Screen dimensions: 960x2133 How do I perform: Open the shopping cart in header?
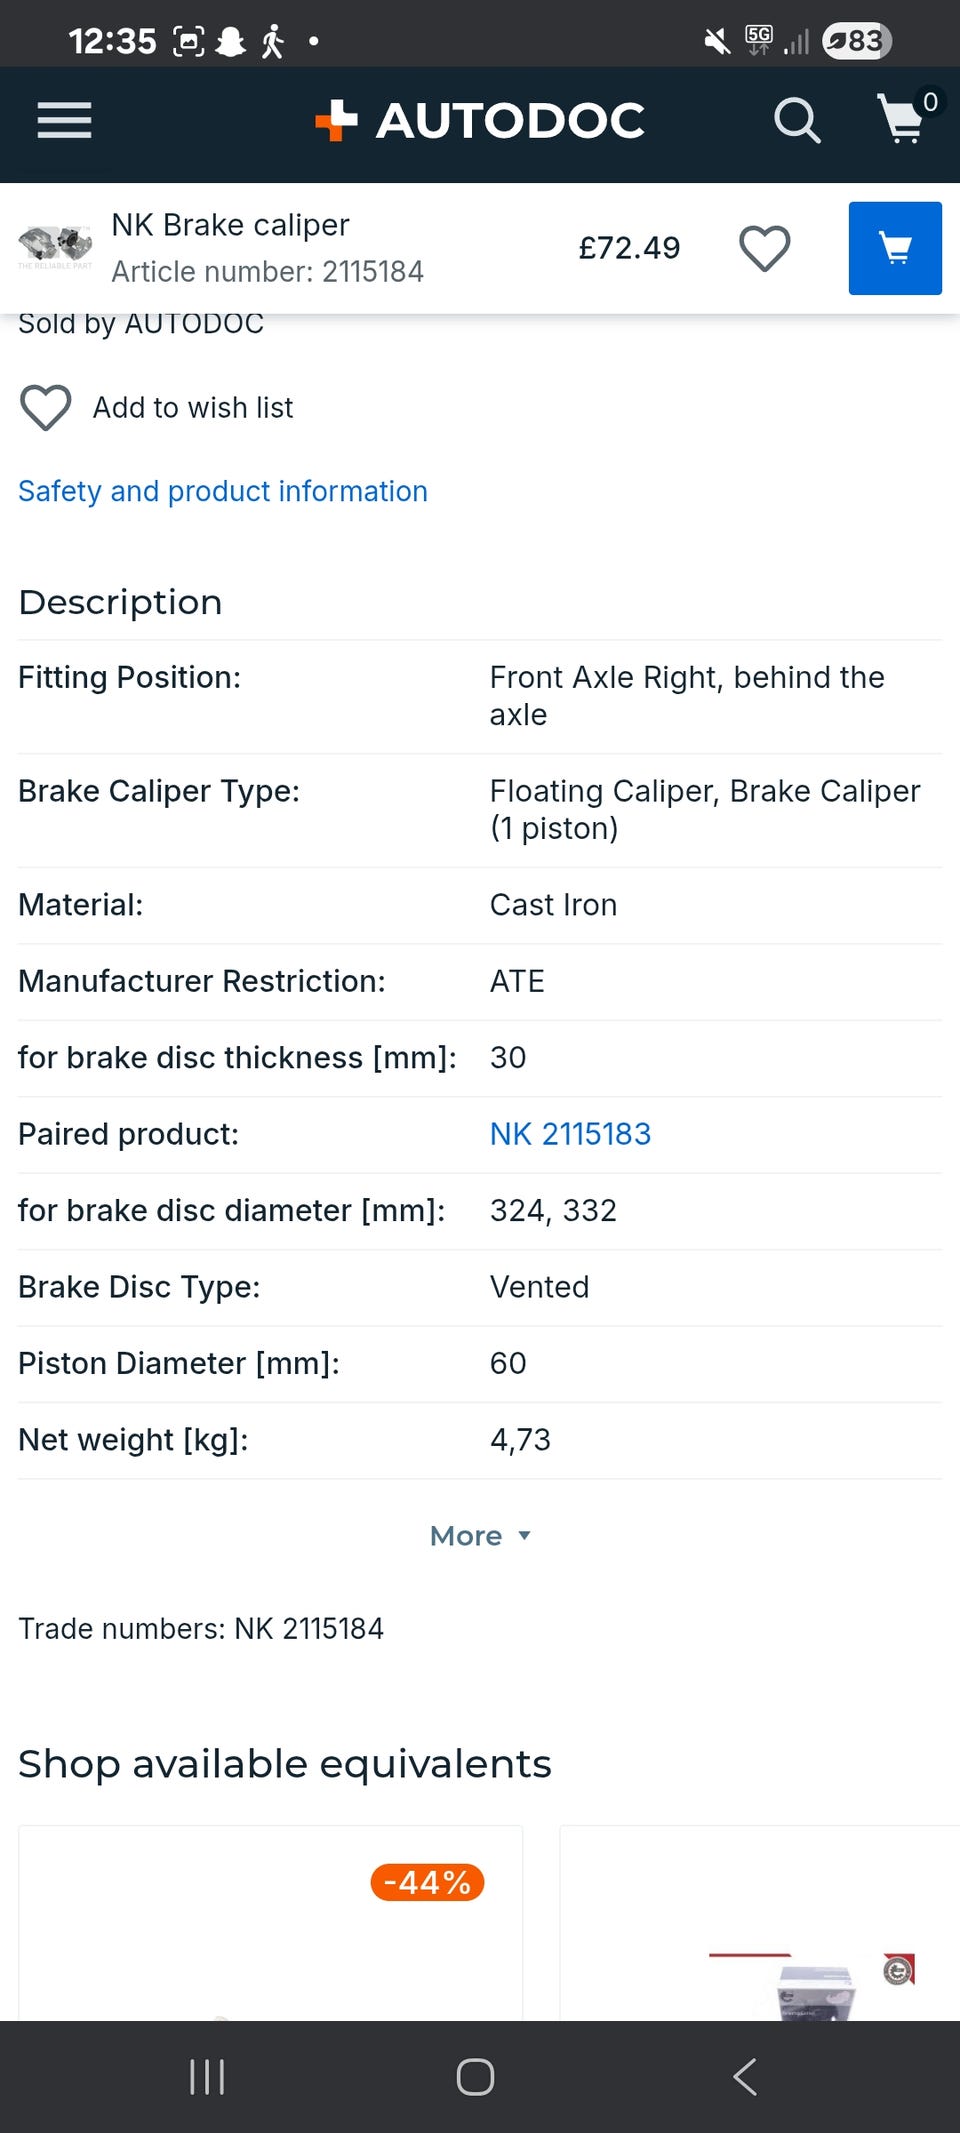[902, 119]
